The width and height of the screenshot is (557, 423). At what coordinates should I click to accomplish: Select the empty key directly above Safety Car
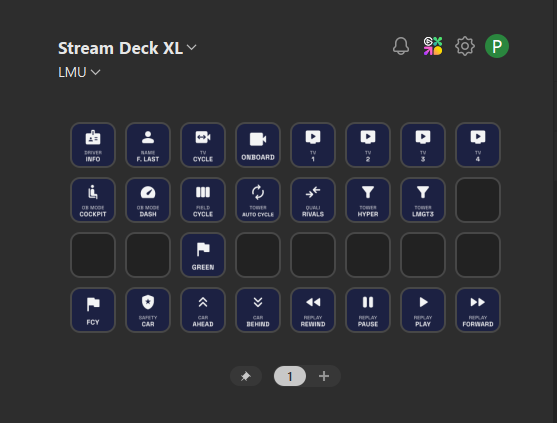(x=148, y=255)
